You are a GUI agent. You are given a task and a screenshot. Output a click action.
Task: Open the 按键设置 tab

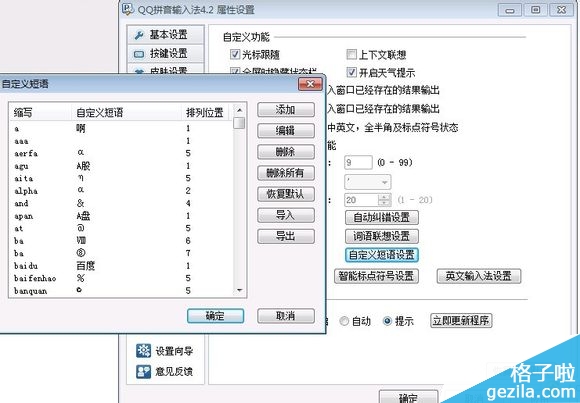pyautogui.click(x=165, y=54)
